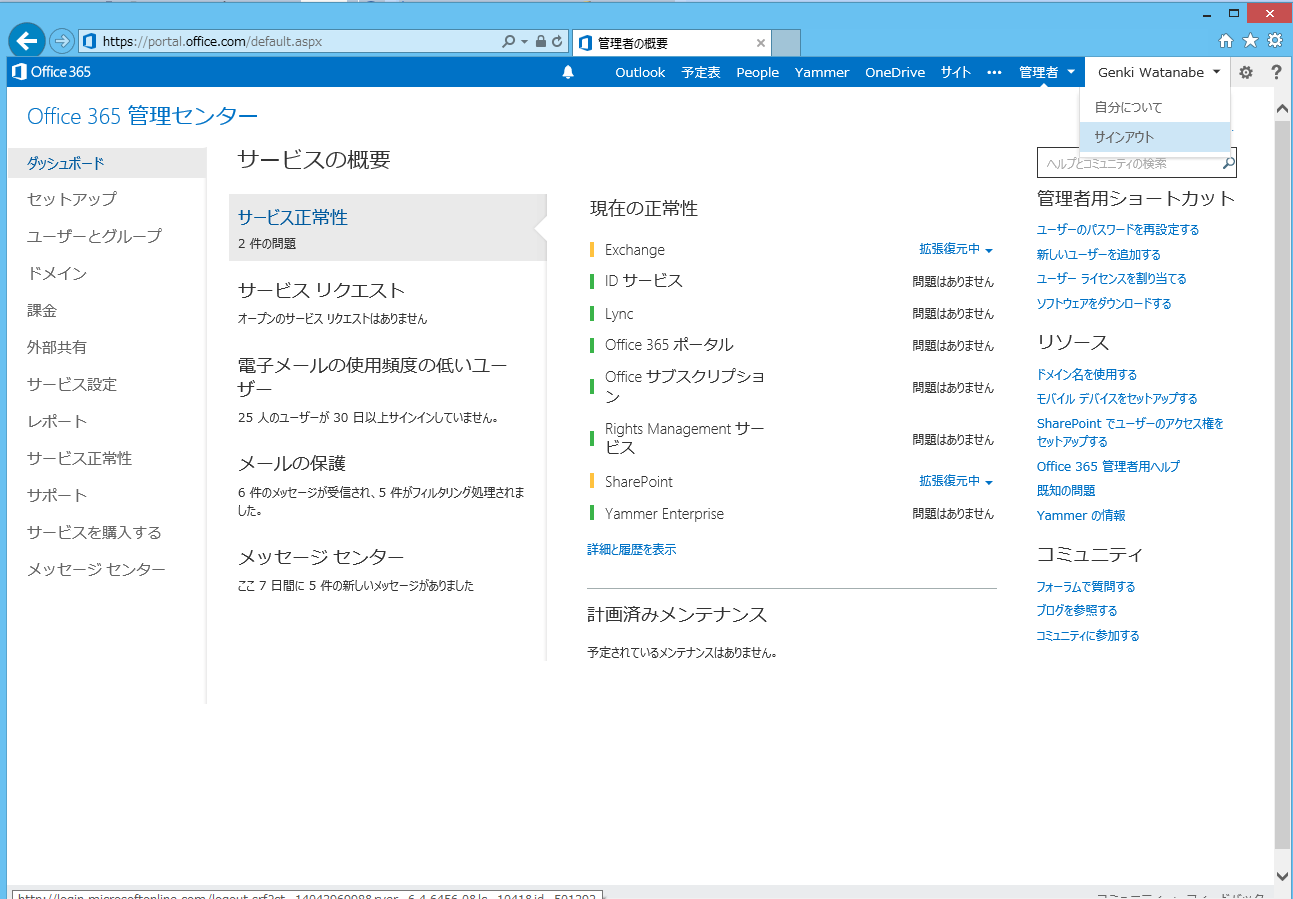Open favorites star icon
This screenshot has width=1293, height=899.
(x=1250, y=41)
